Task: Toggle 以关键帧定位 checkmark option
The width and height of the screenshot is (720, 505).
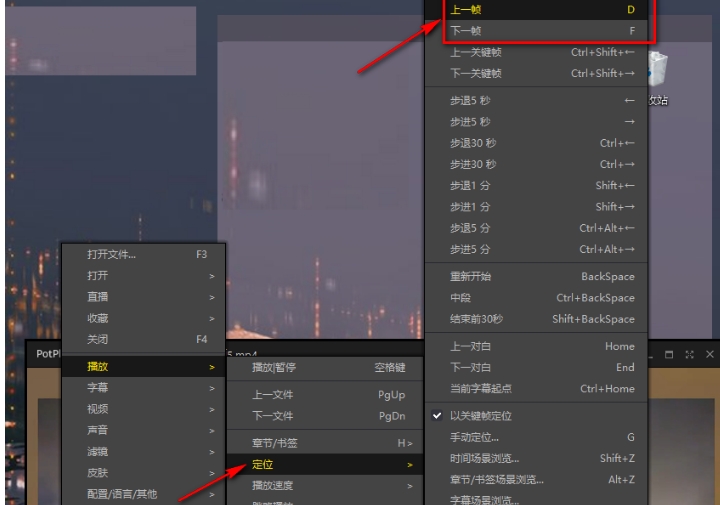Action: point(536,416)
